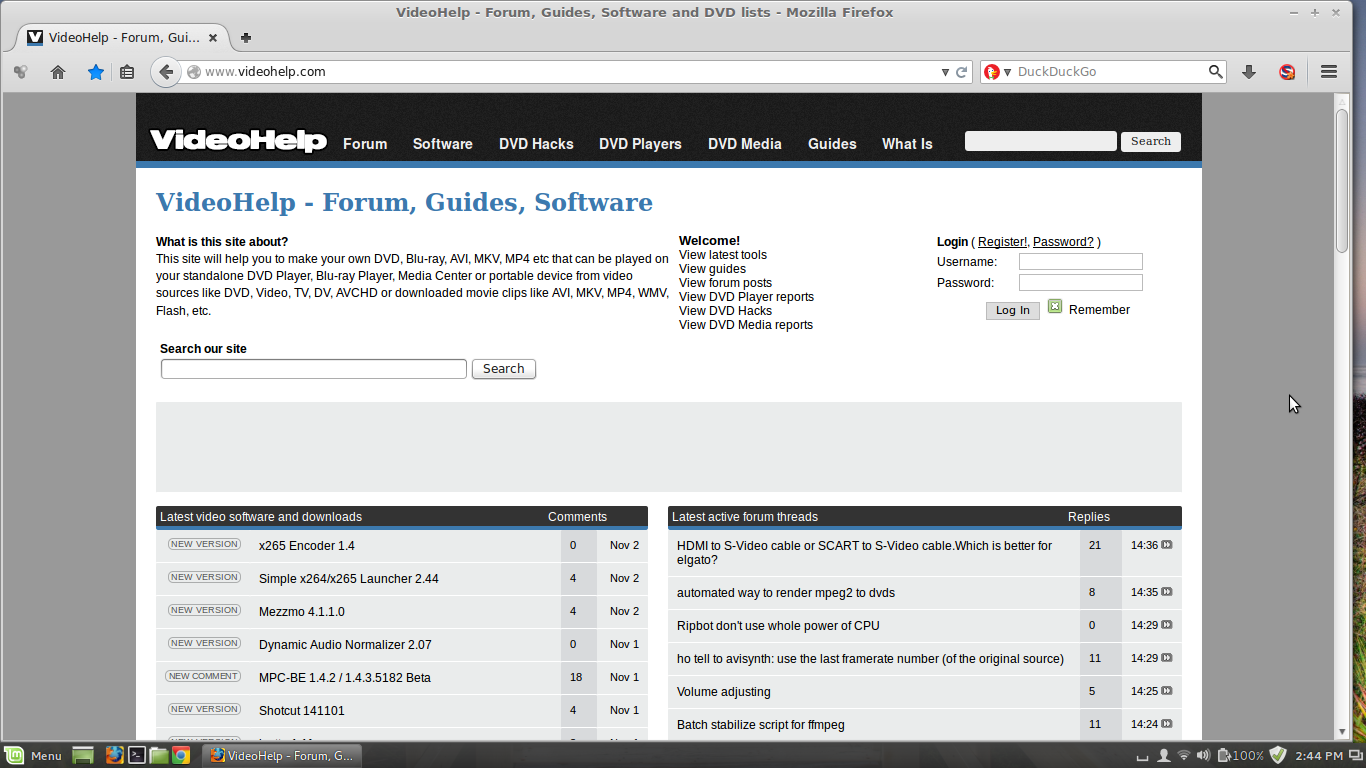The height and width of the screenshot is (768, 1366).
Task: Focus the 'Search our site' text box
Action: click(x=314, y=369)
